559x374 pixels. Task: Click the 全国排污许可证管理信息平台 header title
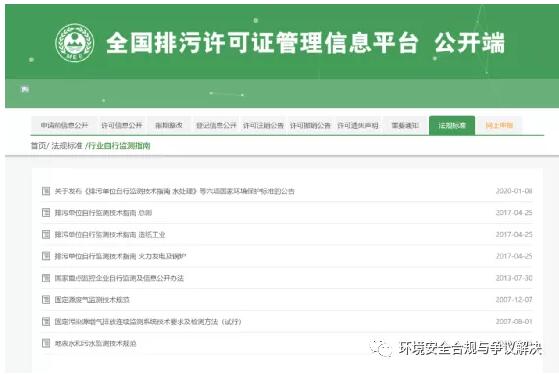click(262, 43)
